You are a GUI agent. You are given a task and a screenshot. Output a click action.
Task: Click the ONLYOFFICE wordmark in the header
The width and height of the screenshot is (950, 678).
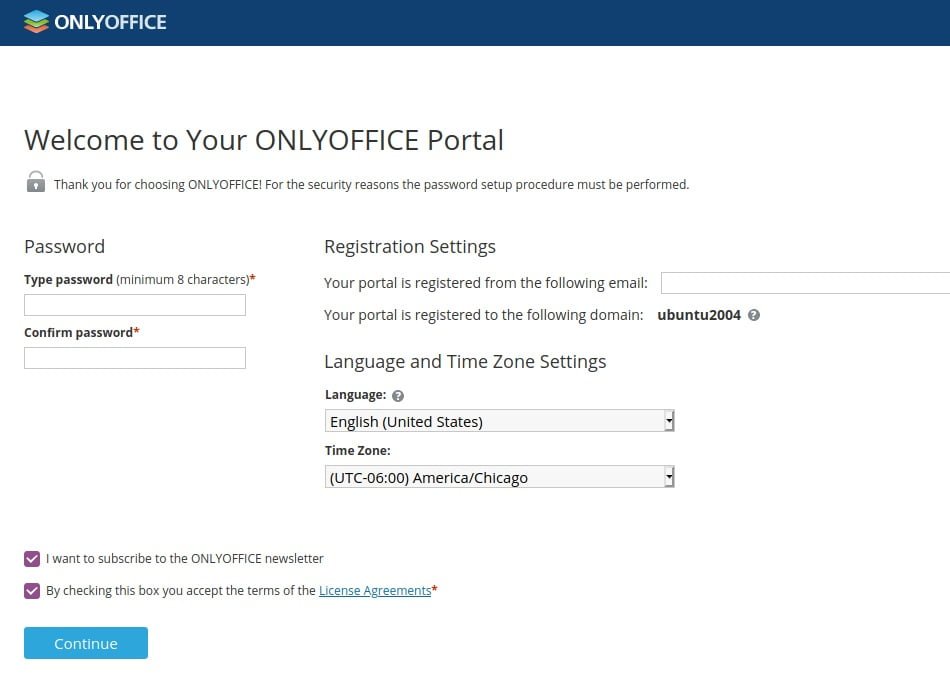coord(111,21)
